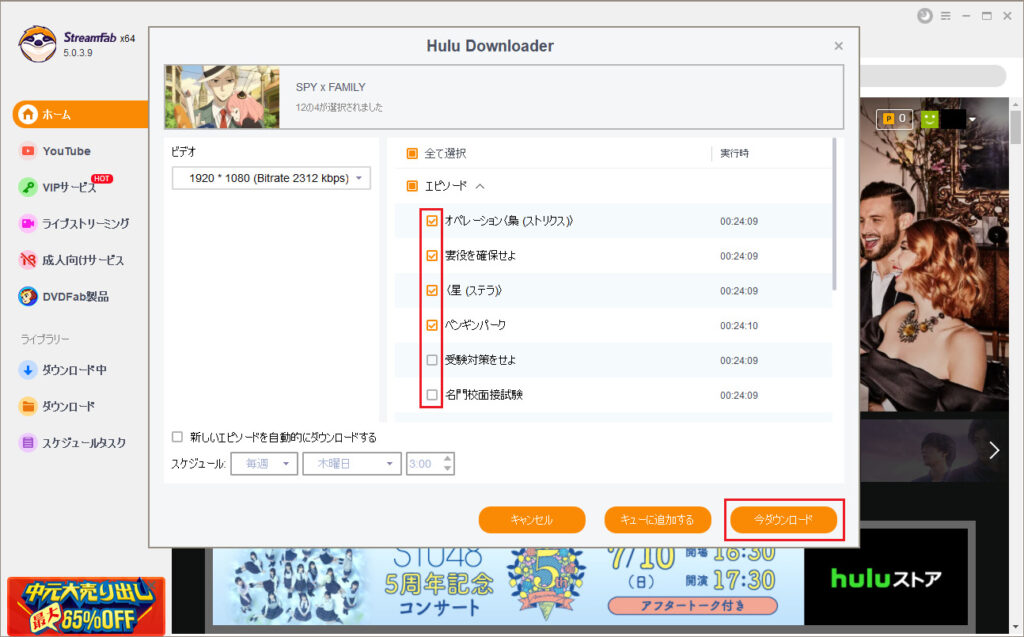Click the huluストア logo
1024x637 pixels.
coord(886,578)
